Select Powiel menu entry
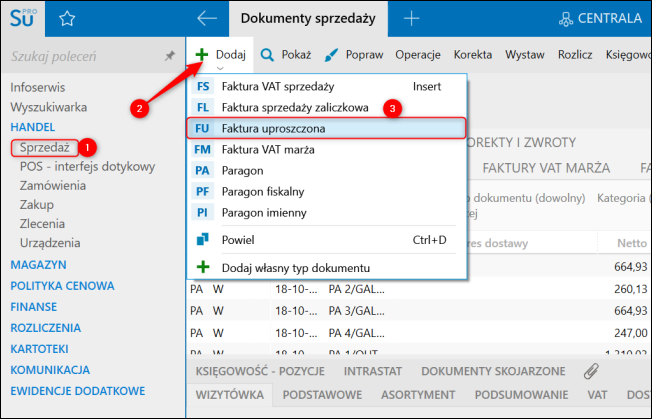 point(326,240)
